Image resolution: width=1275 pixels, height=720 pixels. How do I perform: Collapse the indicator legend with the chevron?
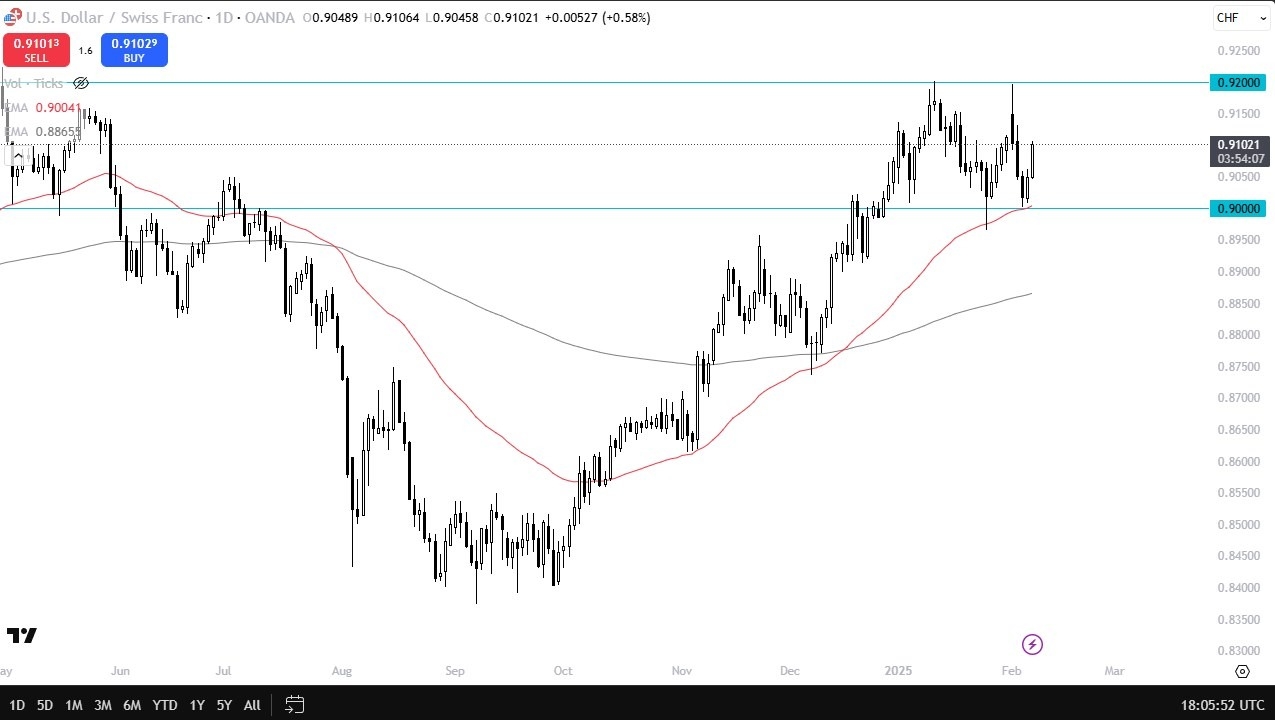click(x=17, y=156)
